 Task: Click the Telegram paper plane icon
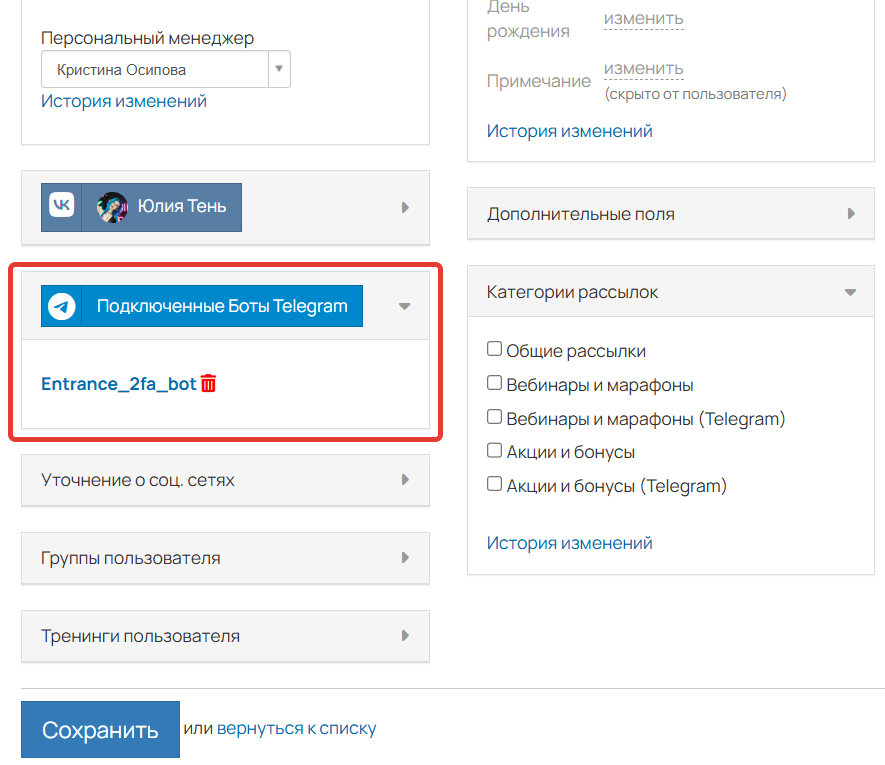pyautogui.click(x=62, y=306)
